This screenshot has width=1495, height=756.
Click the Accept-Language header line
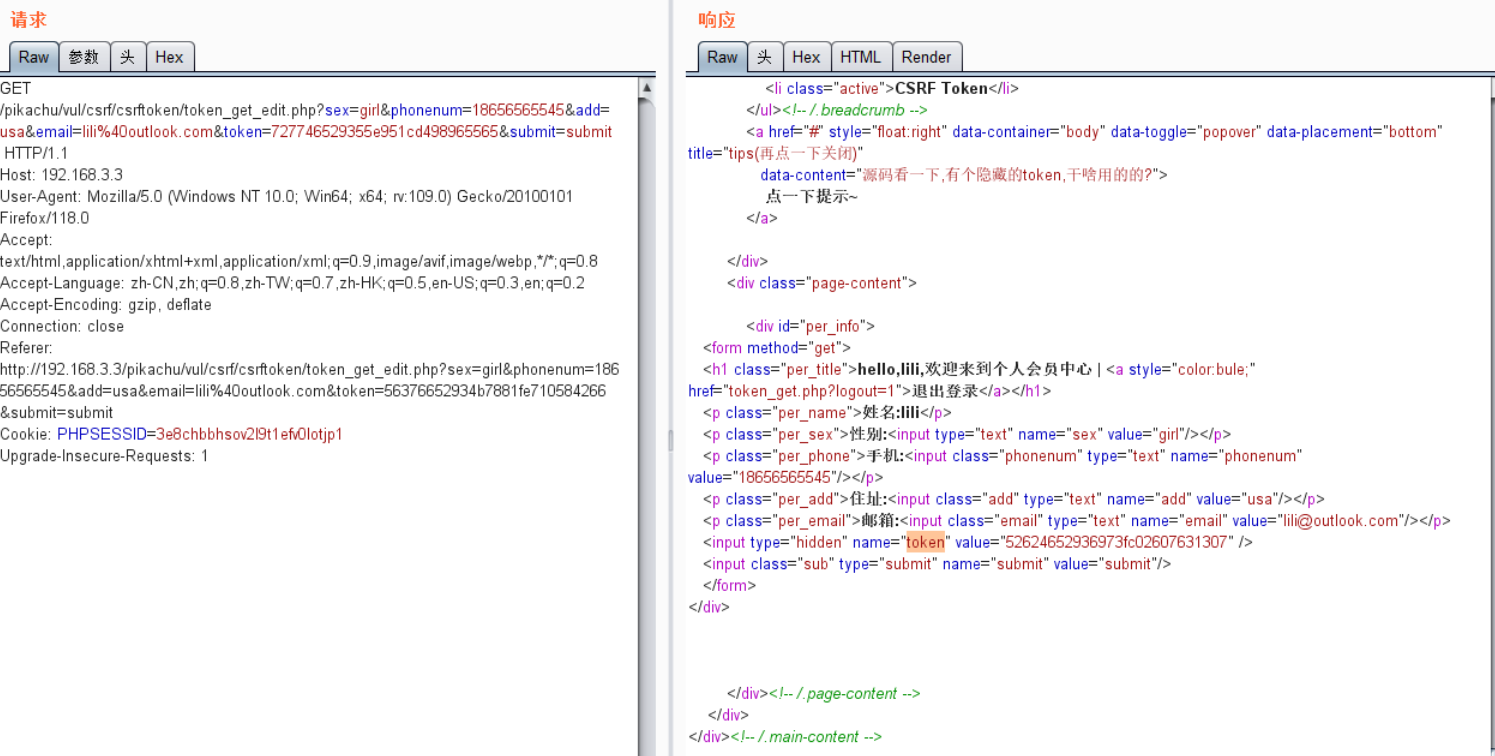tap(293, 283)
